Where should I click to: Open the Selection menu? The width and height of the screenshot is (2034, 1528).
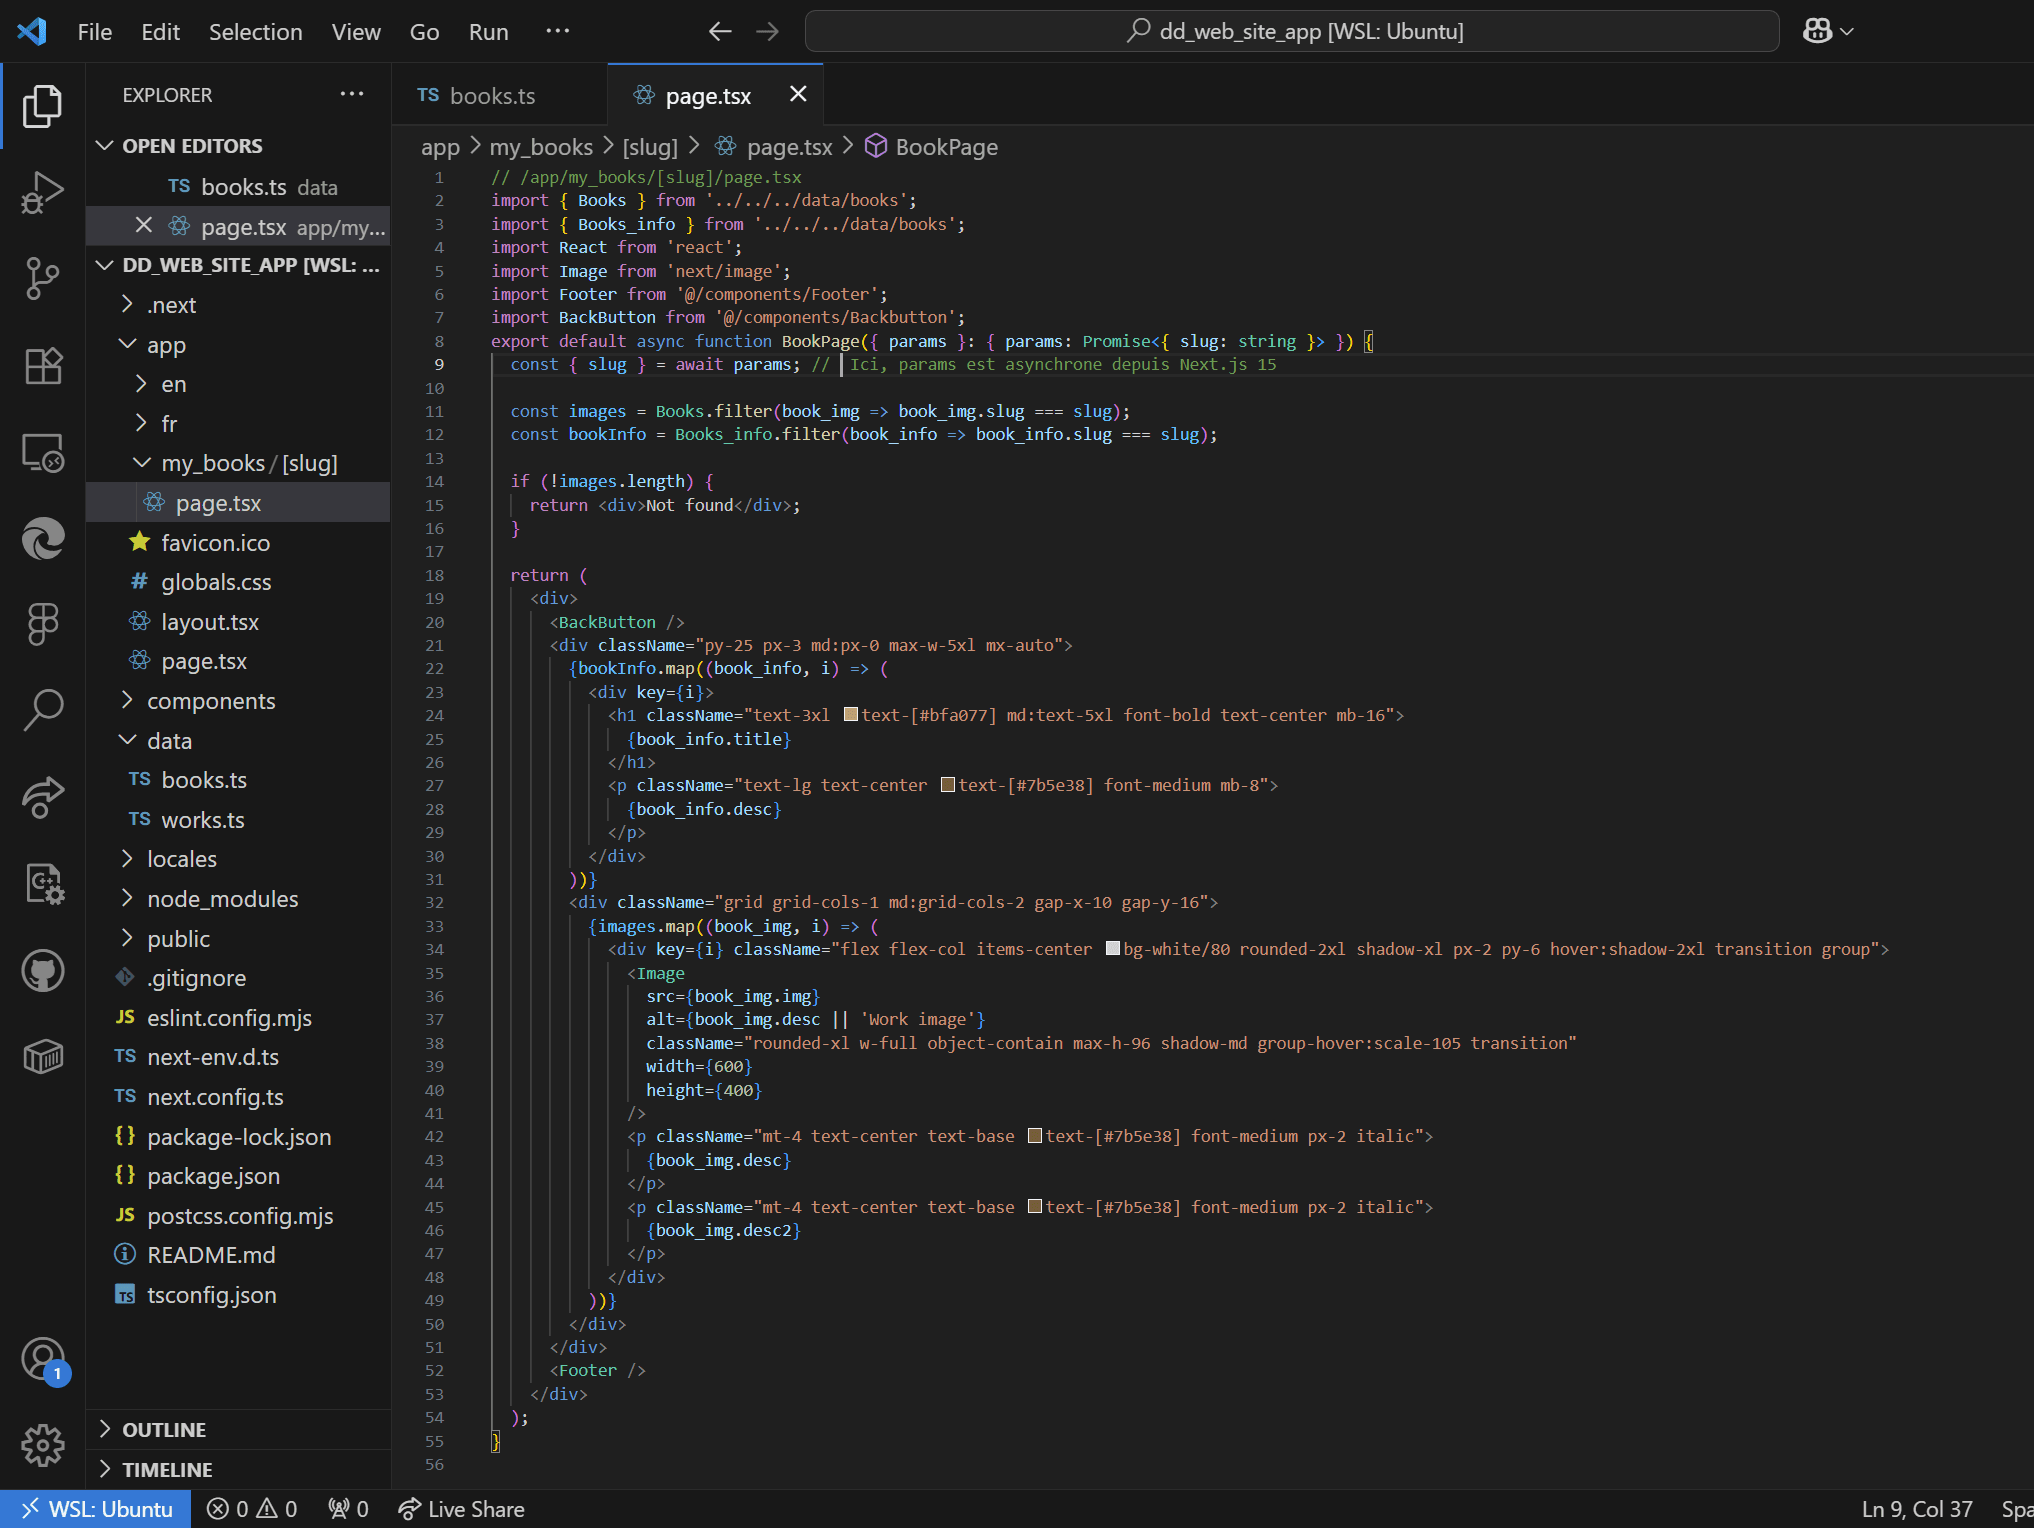coord(256,31)
